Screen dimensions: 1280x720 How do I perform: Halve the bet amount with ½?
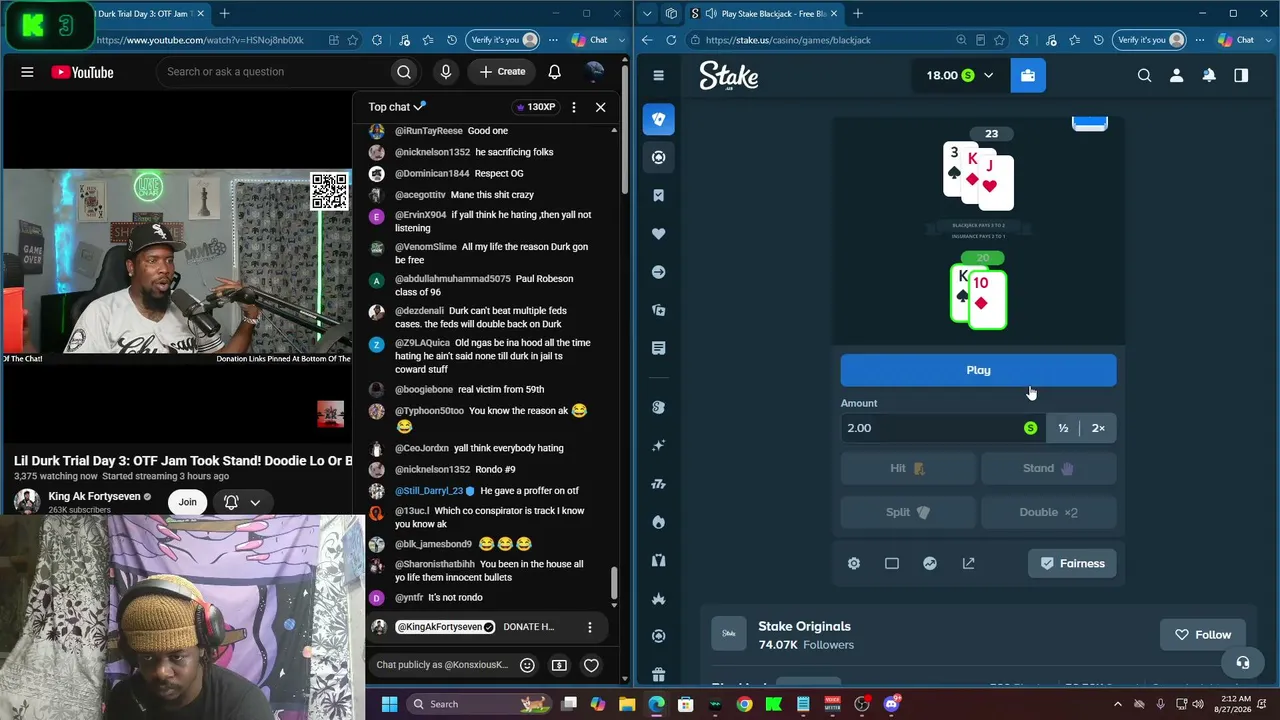pyautogui.click(x=1063, y=428)
